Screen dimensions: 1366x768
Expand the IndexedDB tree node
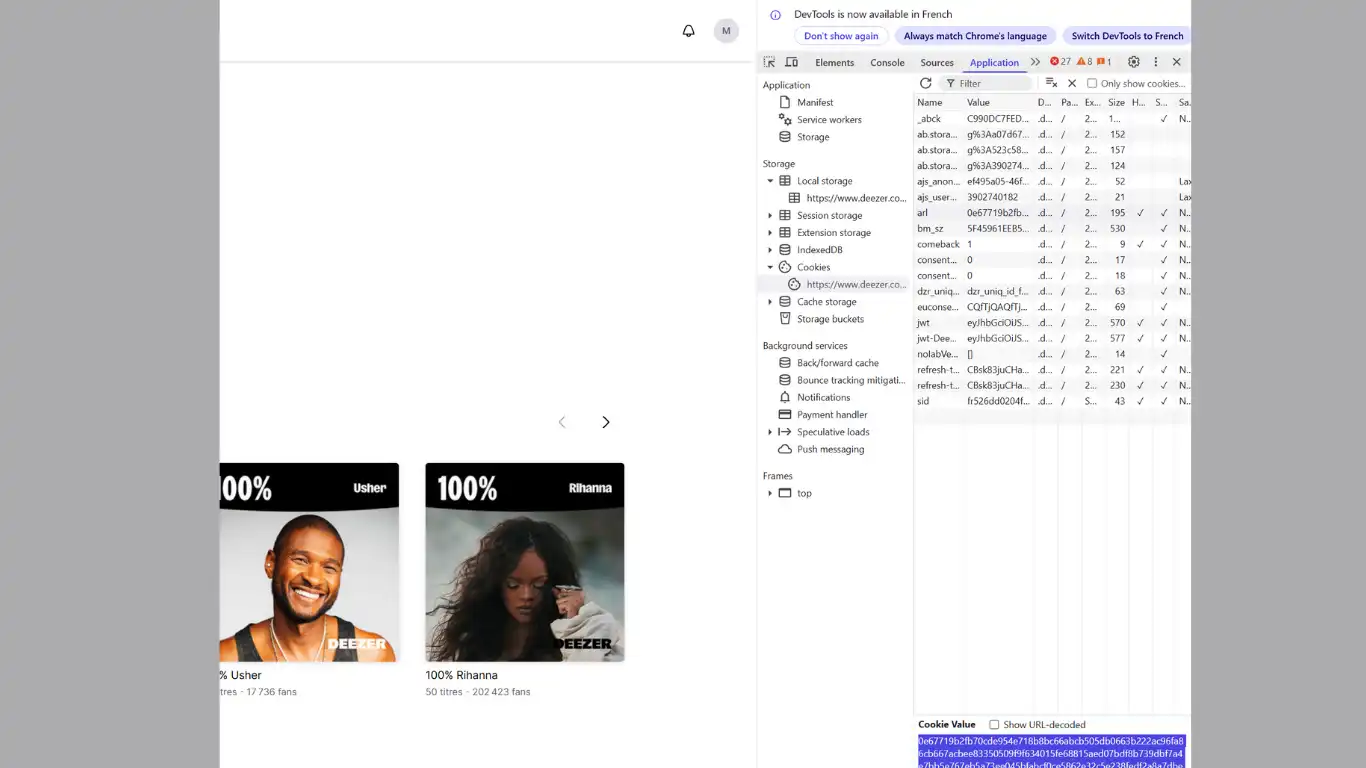tap(770, 250)
